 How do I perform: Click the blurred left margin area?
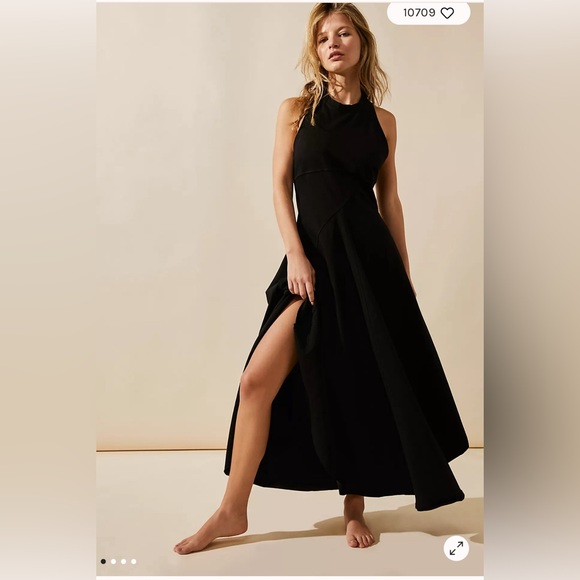pos(48,290)
